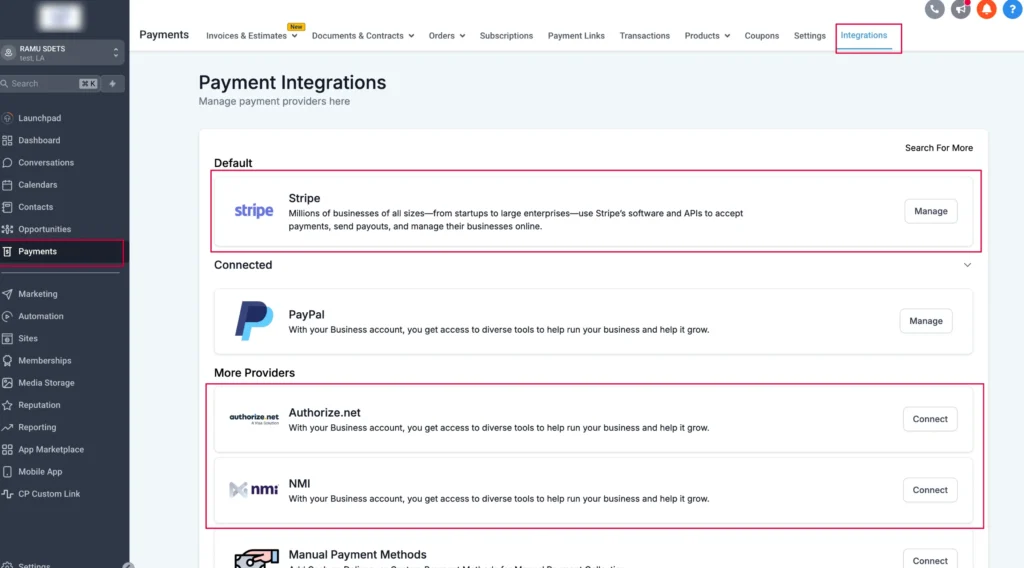Click the Authorize.net logo
The height and width of the screenshot is (568, 1024).
click(253, 418)
